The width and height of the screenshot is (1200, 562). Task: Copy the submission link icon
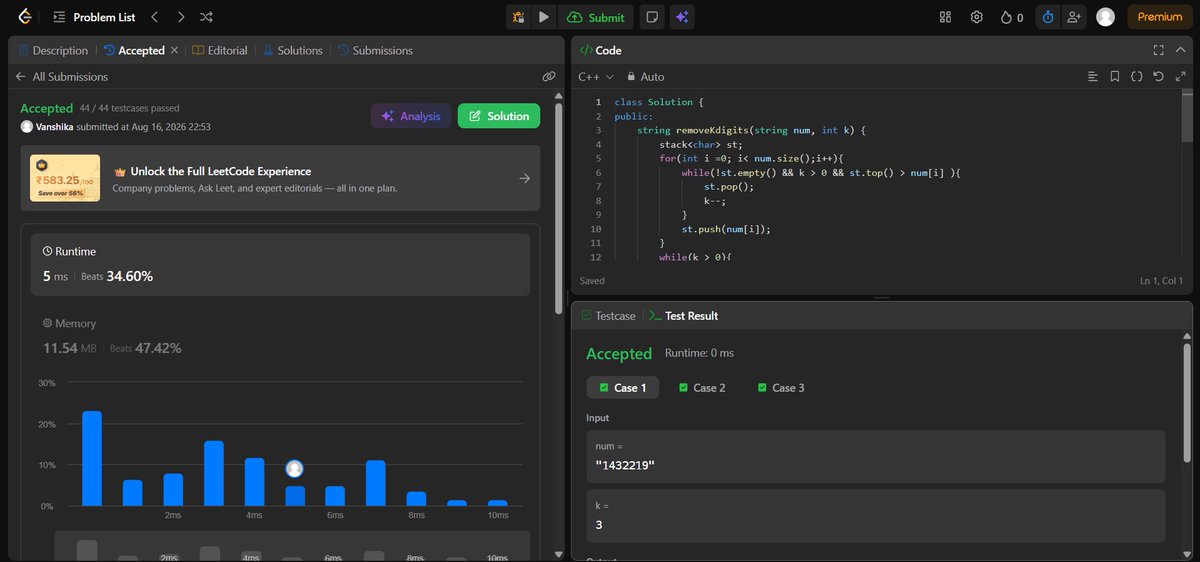(x=548, y=76)
